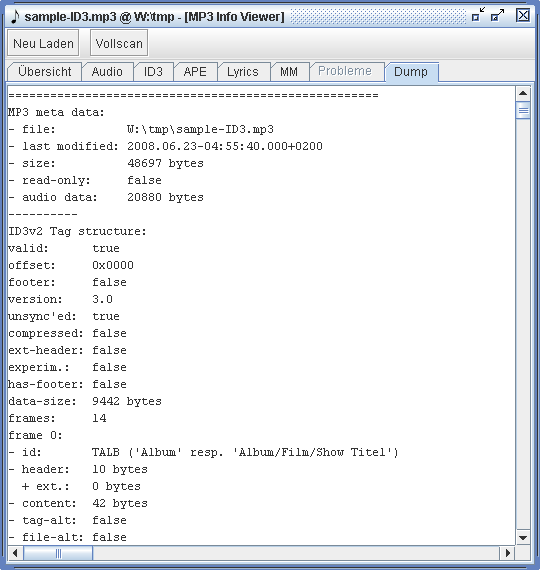Viewport: 540px width, 570px height.
Task: Open the Audio tab
Action: tap(107, 72)
